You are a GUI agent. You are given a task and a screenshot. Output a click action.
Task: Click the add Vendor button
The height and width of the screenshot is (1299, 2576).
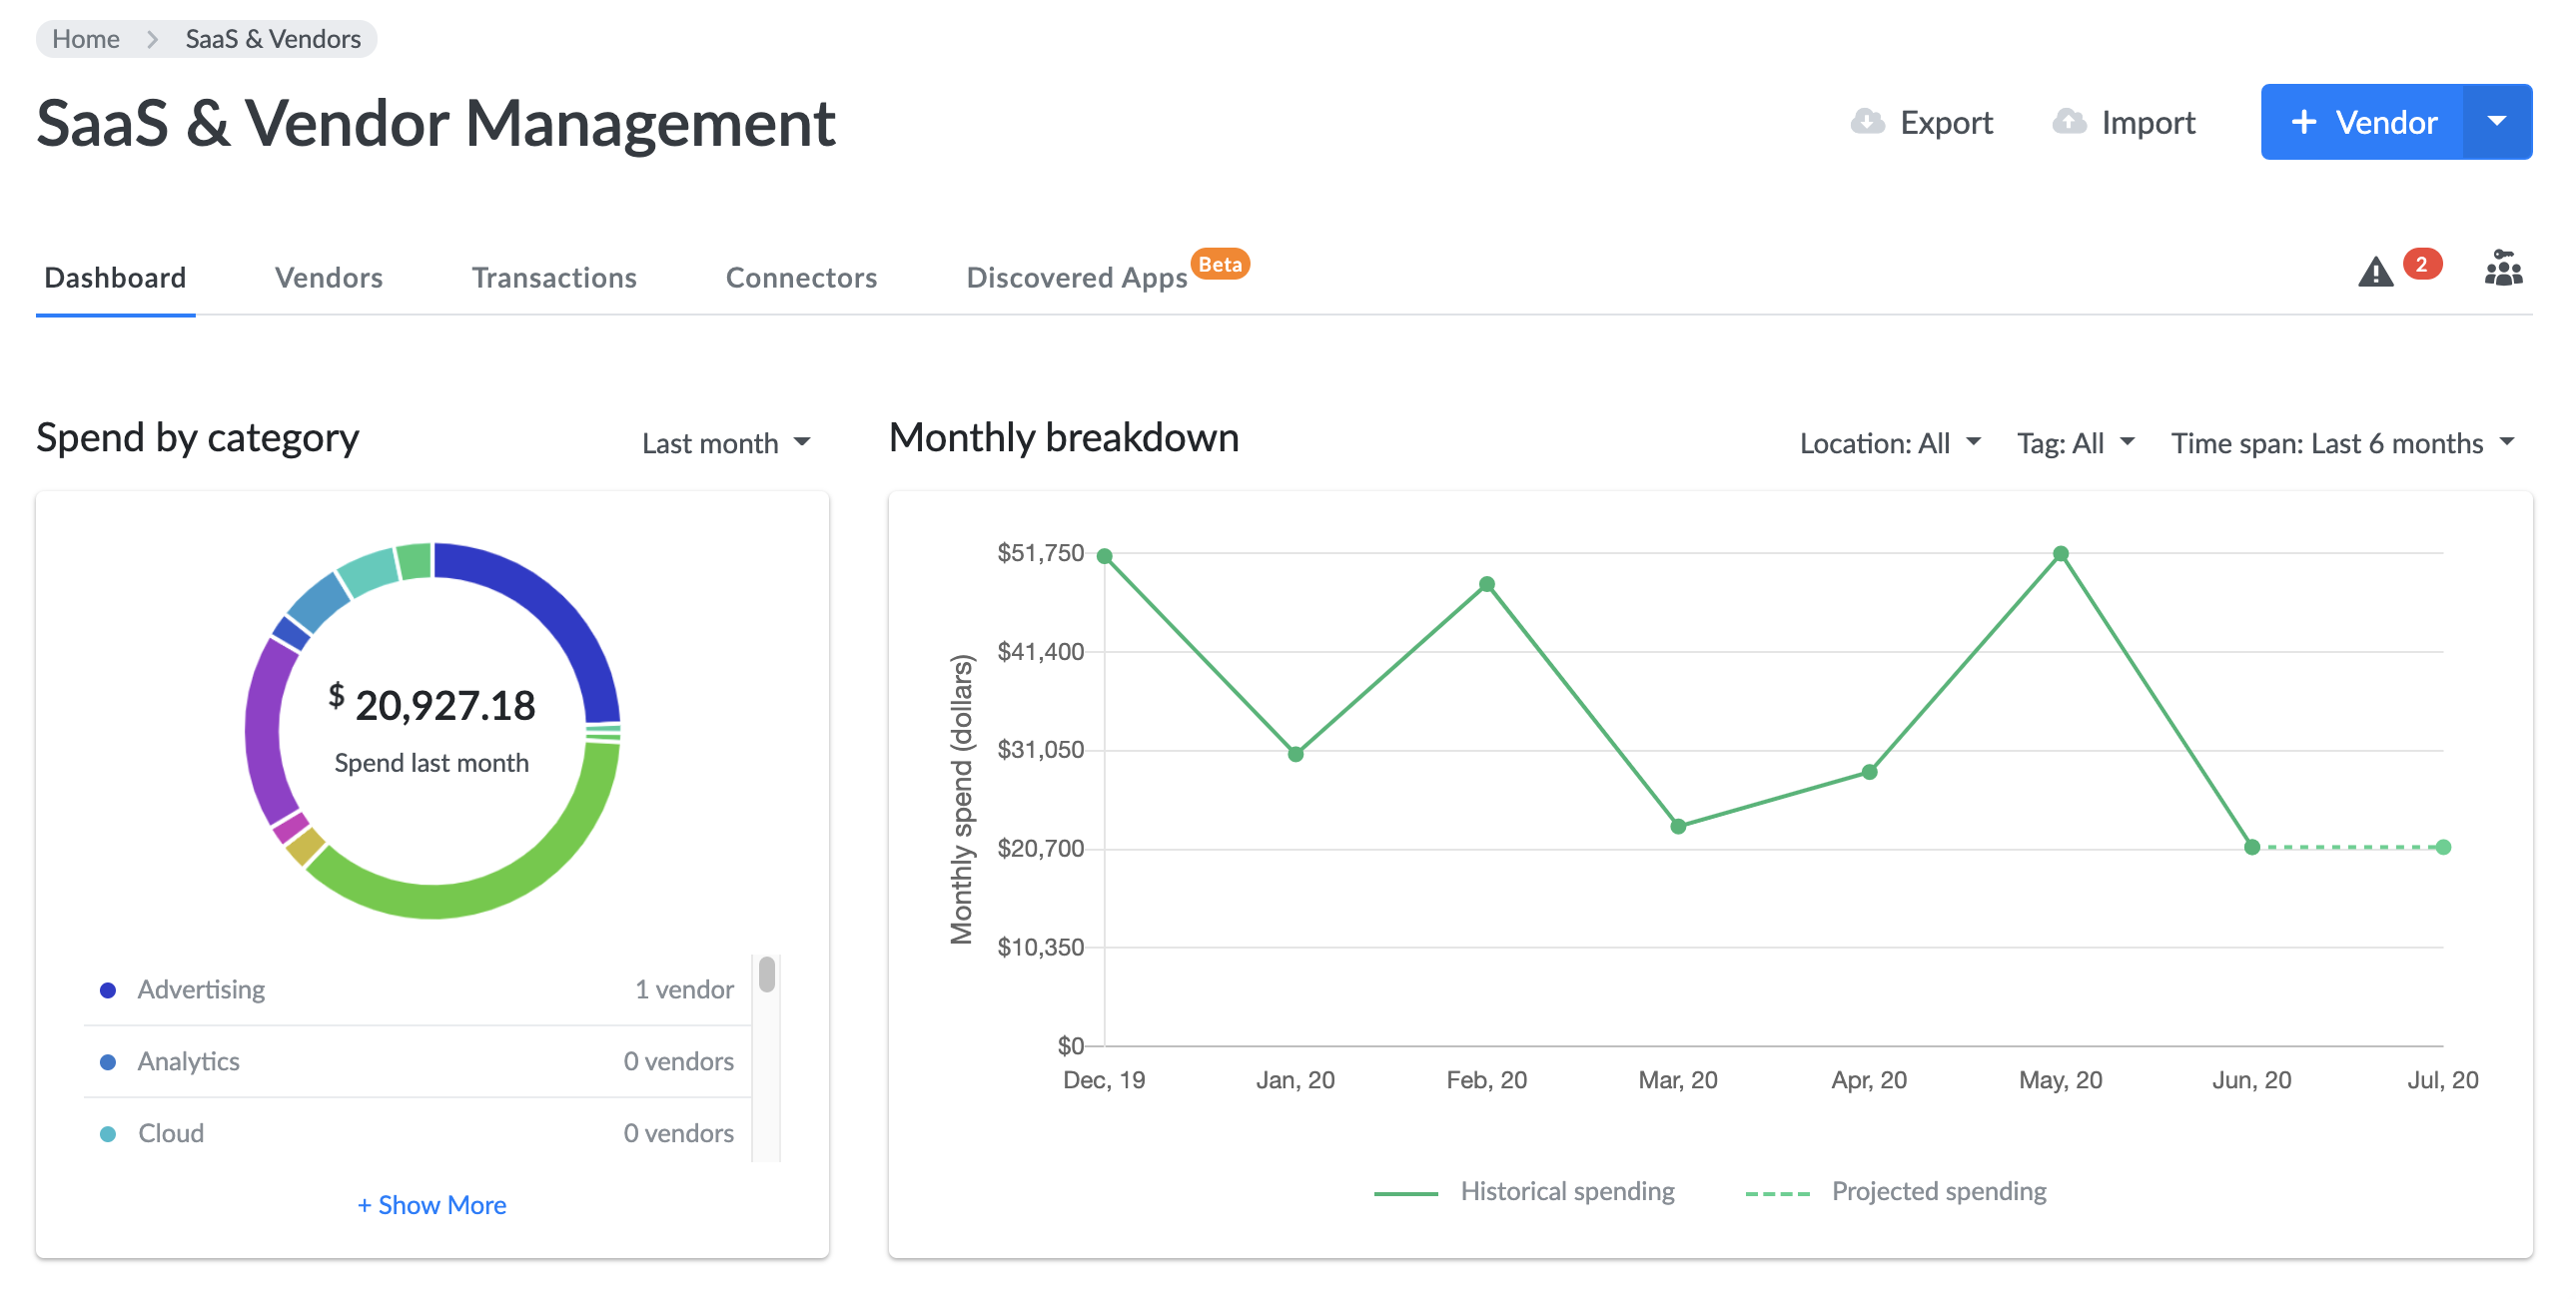pyautogui.click(x=2362, y=122)
